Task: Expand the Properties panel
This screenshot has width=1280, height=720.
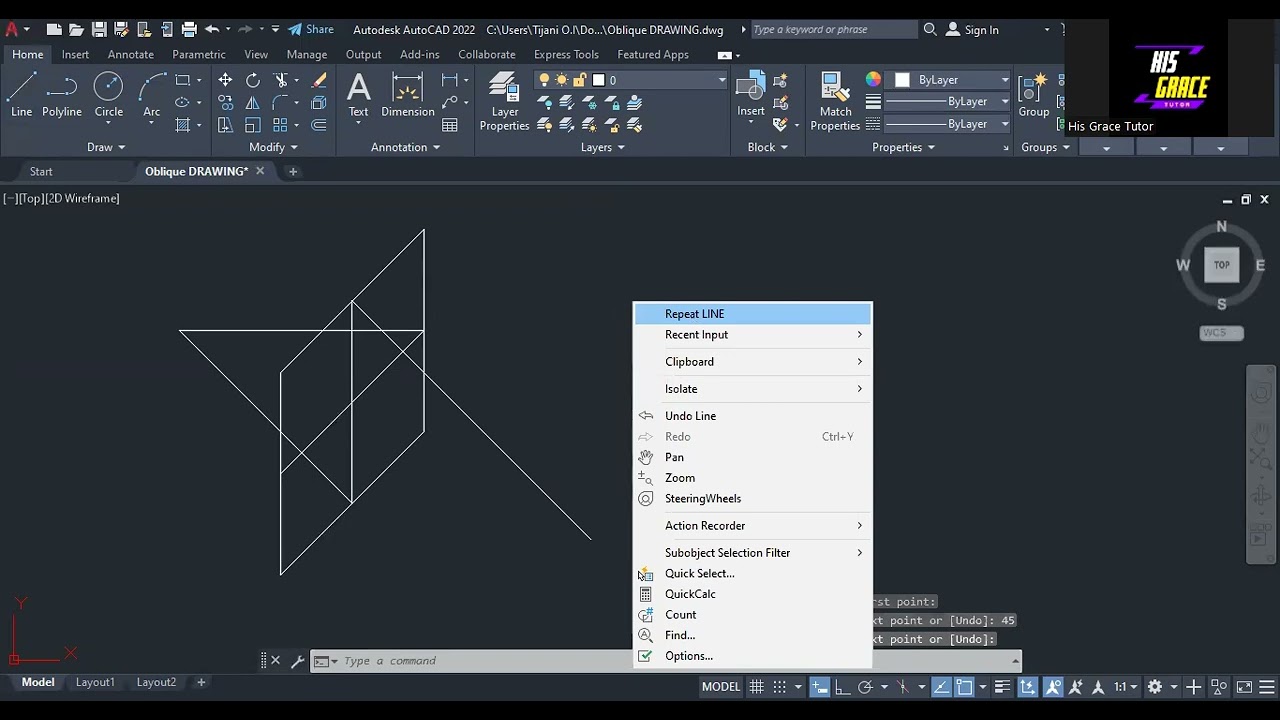Action: [903, 147]
